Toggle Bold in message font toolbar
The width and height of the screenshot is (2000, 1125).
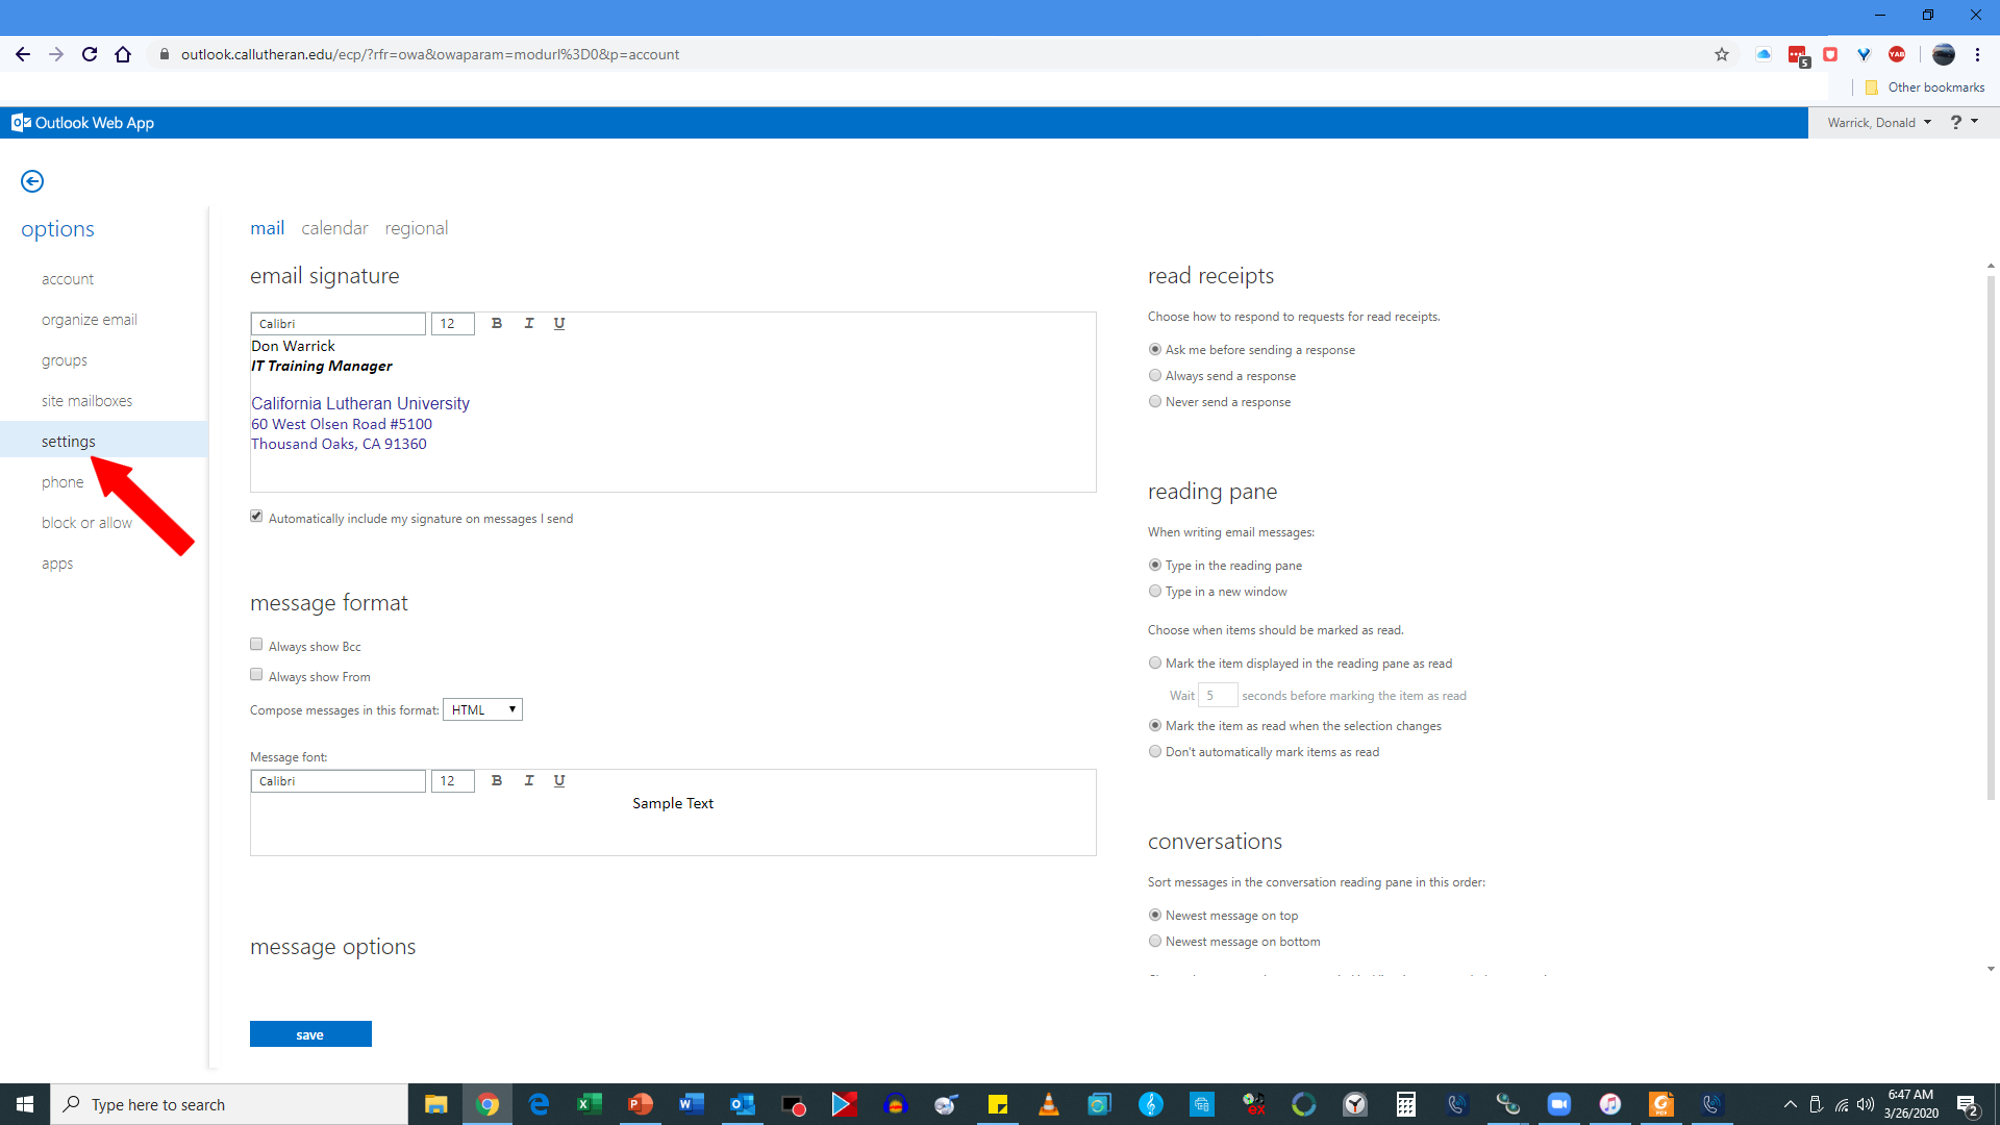pos(497,780)
